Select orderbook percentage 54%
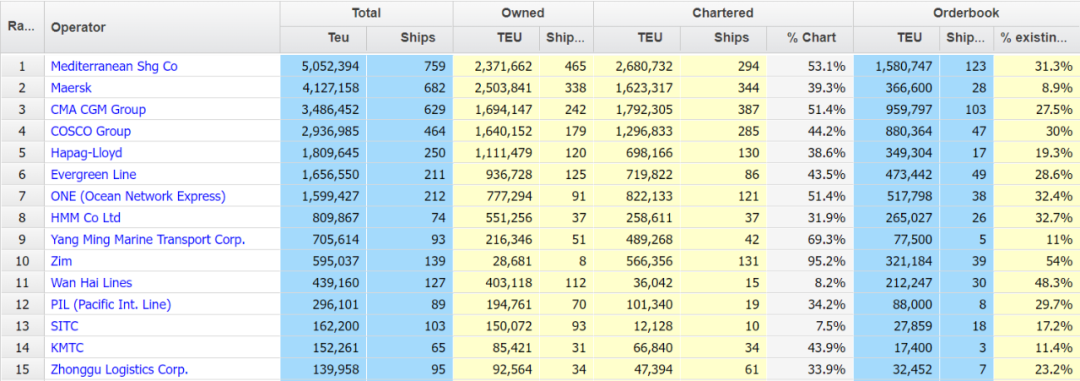 [x=1059, y=261]
